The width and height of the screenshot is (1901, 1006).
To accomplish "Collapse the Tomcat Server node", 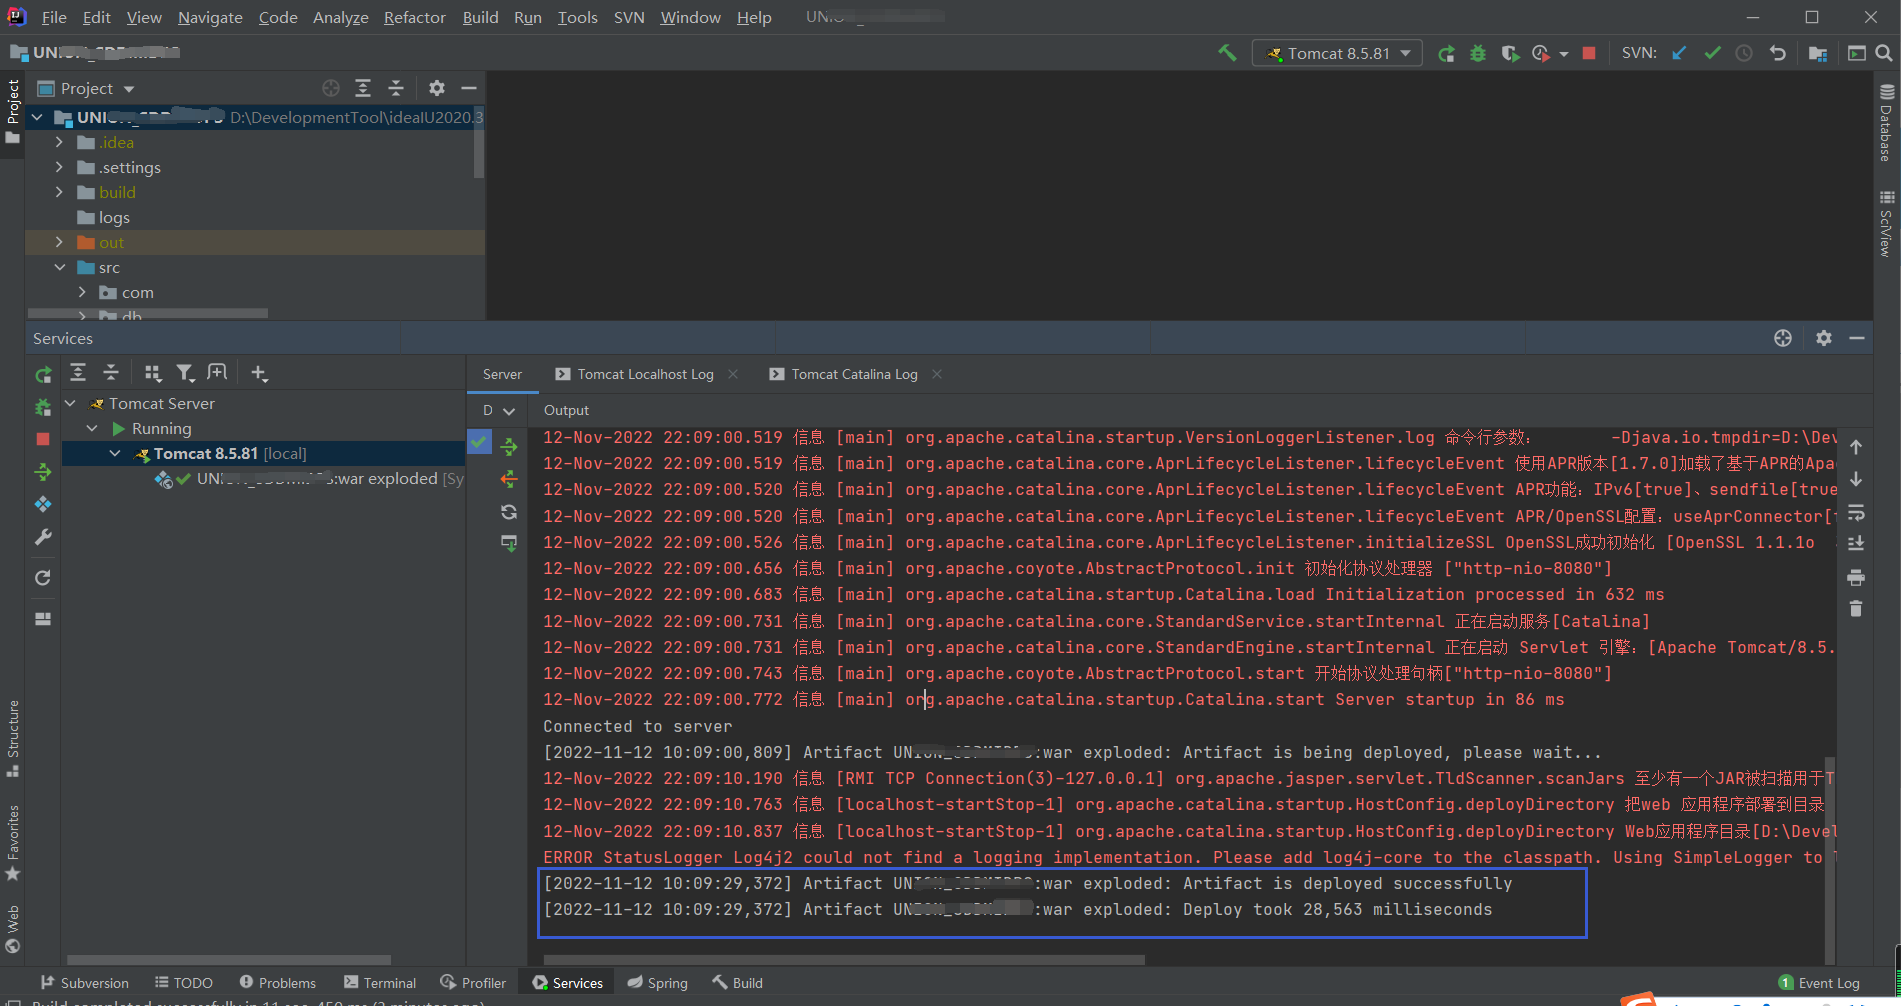I will click(x=70, y=403).
